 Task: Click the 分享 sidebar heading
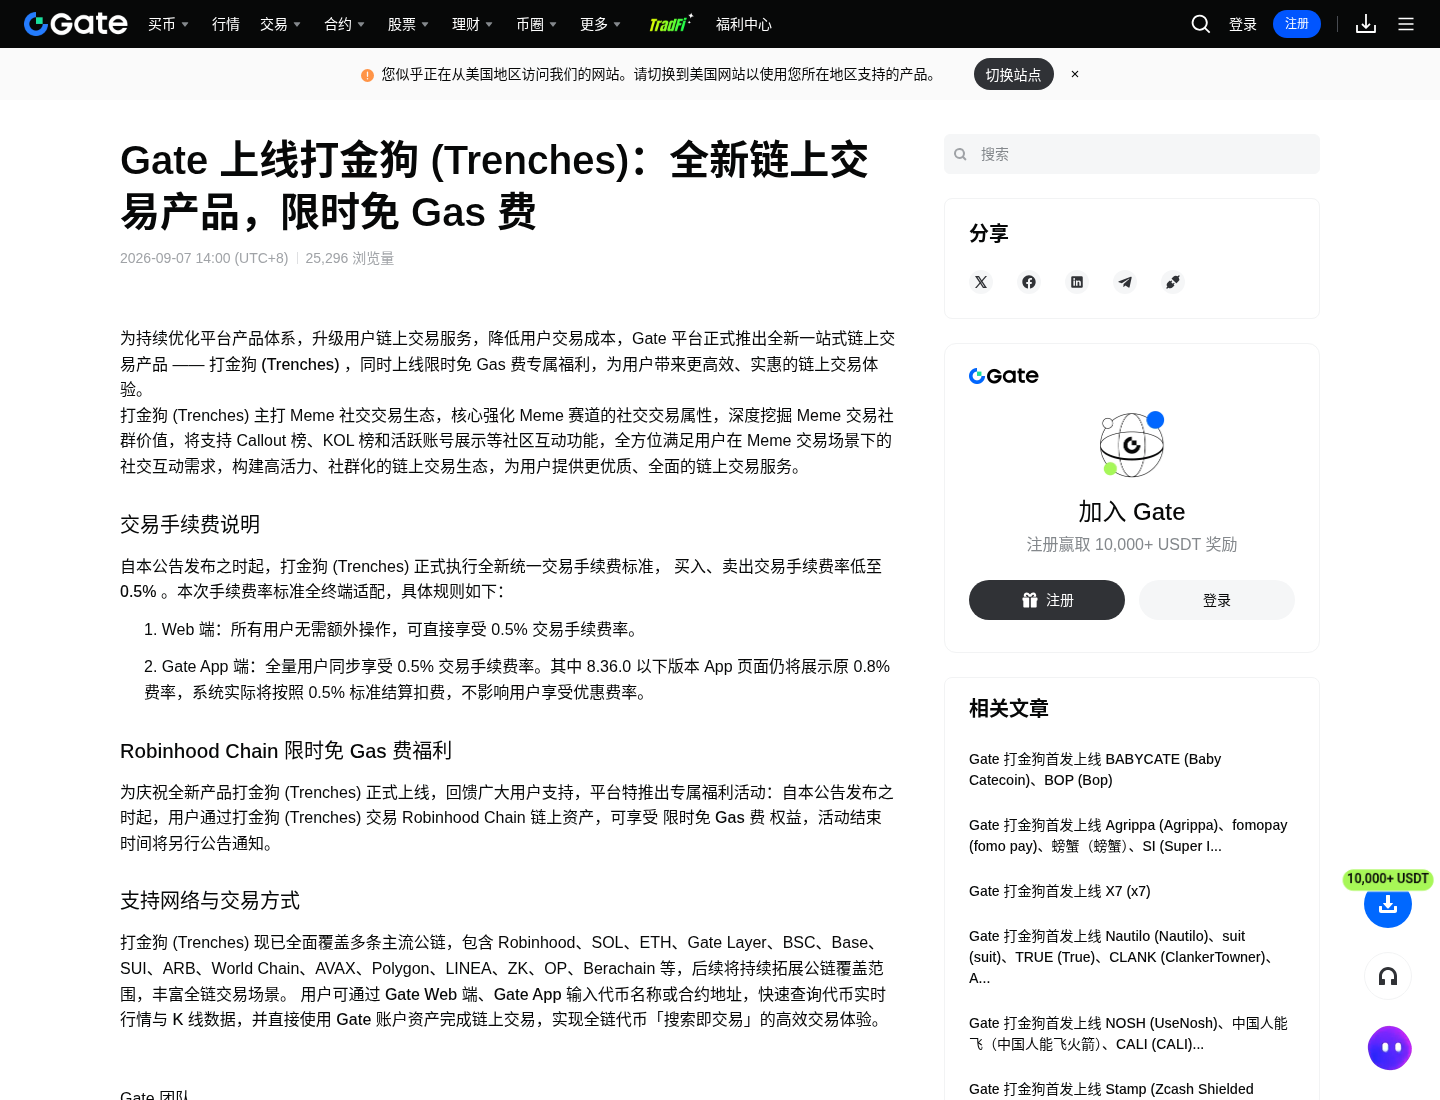click(x=989, y=234)
